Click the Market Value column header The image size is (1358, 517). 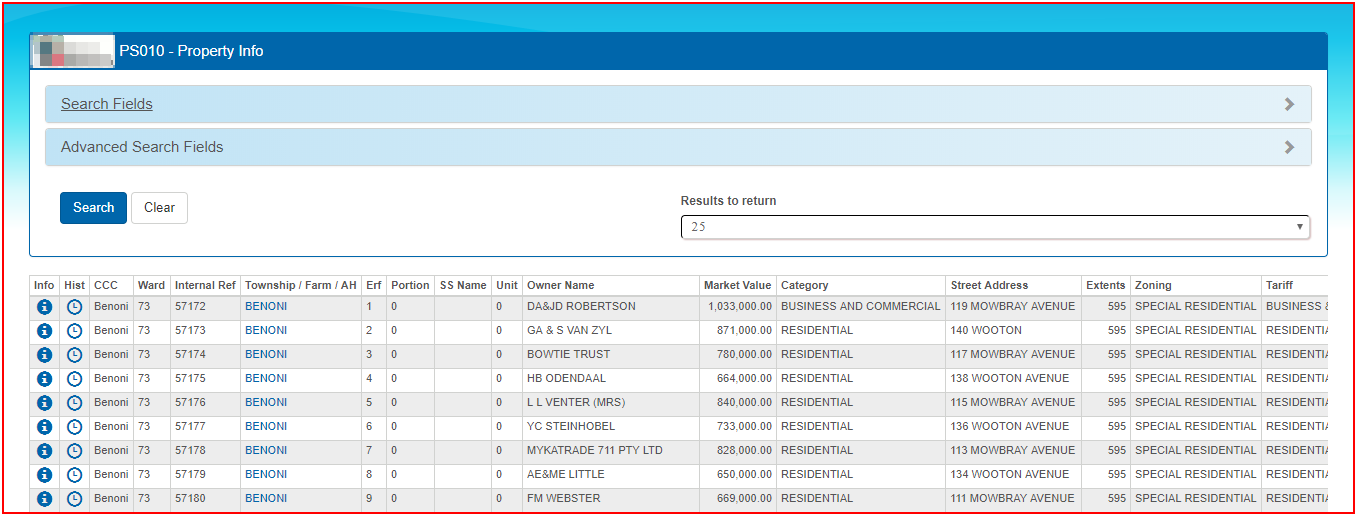(737, 285)
